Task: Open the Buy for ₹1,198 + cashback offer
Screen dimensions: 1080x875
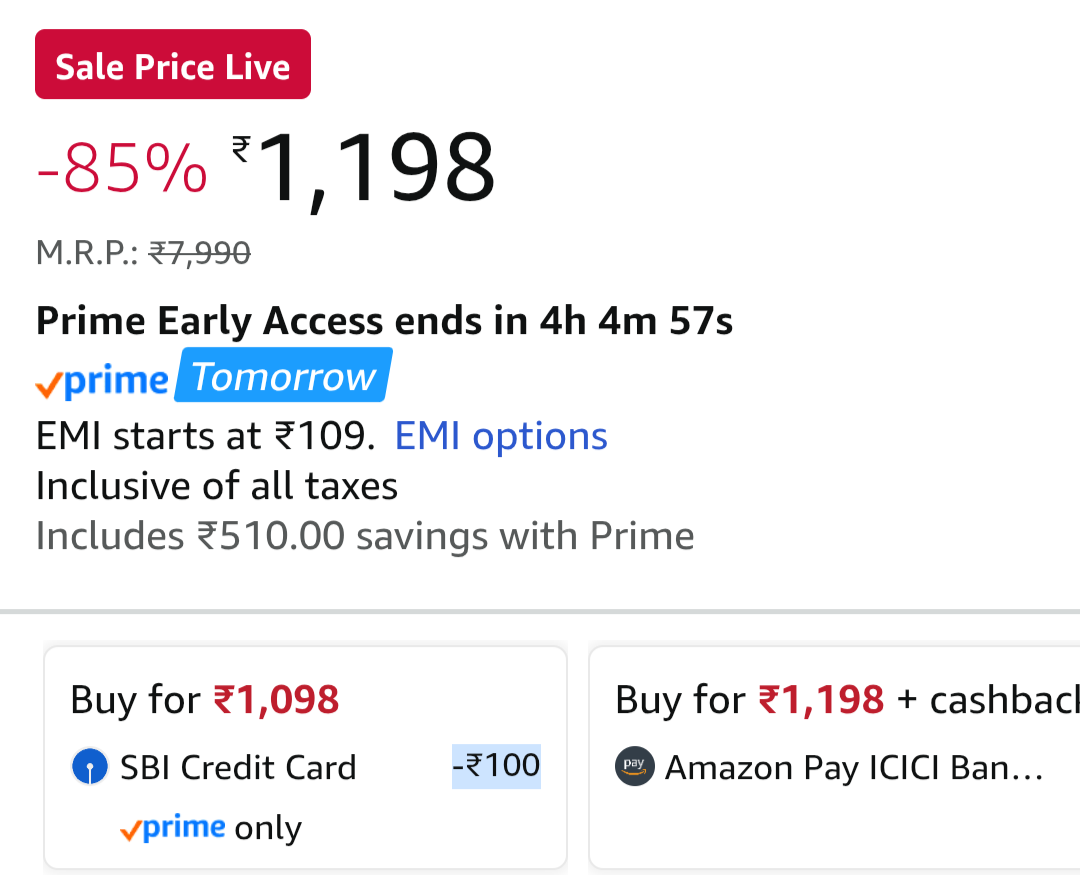Action: (840, 700)
